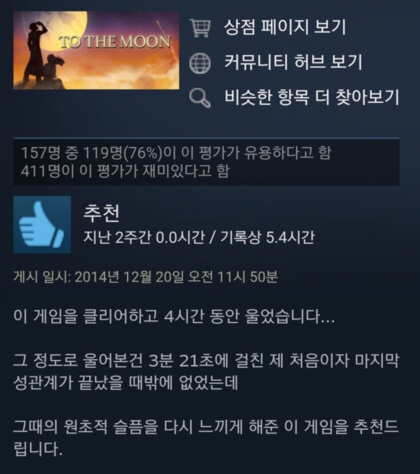420x474 pixels.
Task: Open 커뮤니티 허브 보기 link
Action: tap(293, 62)
